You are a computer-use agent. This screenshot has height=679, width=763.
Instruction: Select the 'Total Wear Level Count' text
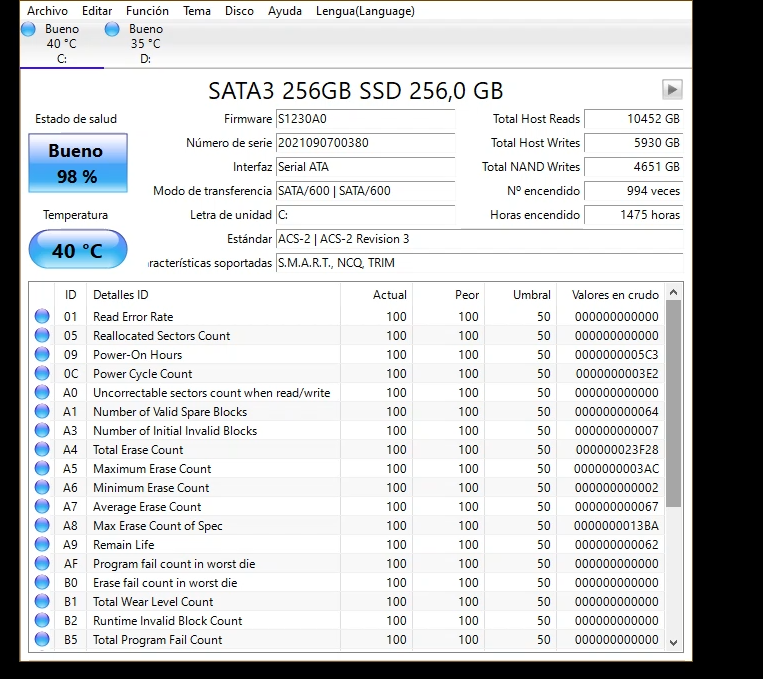point(153,602)
